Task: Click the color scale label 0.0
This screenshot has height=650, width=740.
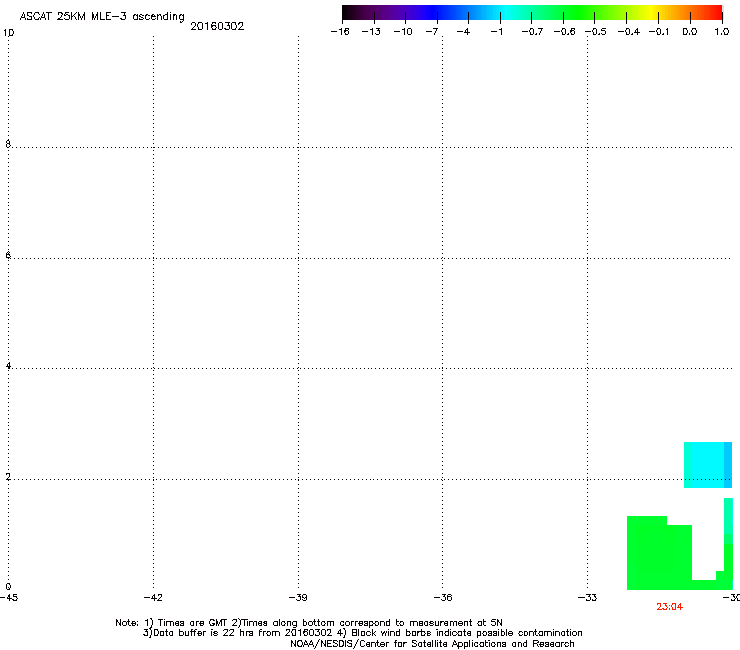Action: point(690,32)
